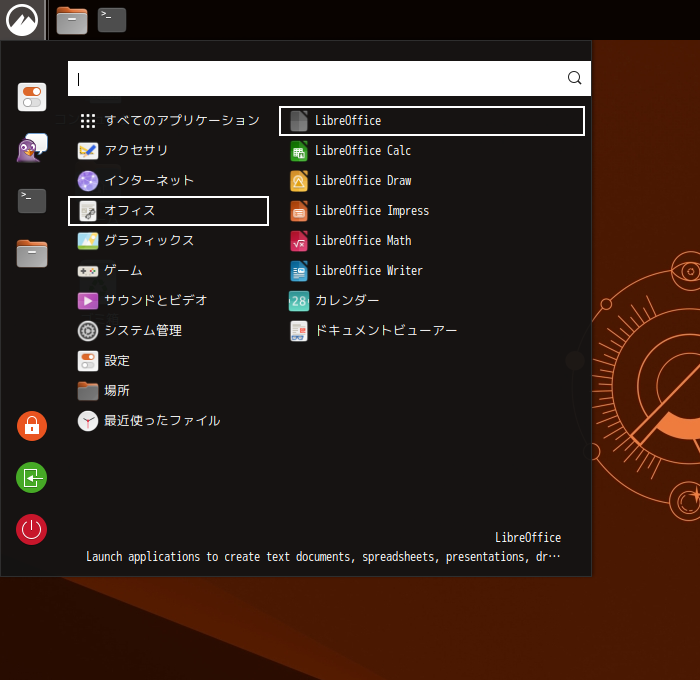Launch LibreOffice Draw

(x=432, y=180)
